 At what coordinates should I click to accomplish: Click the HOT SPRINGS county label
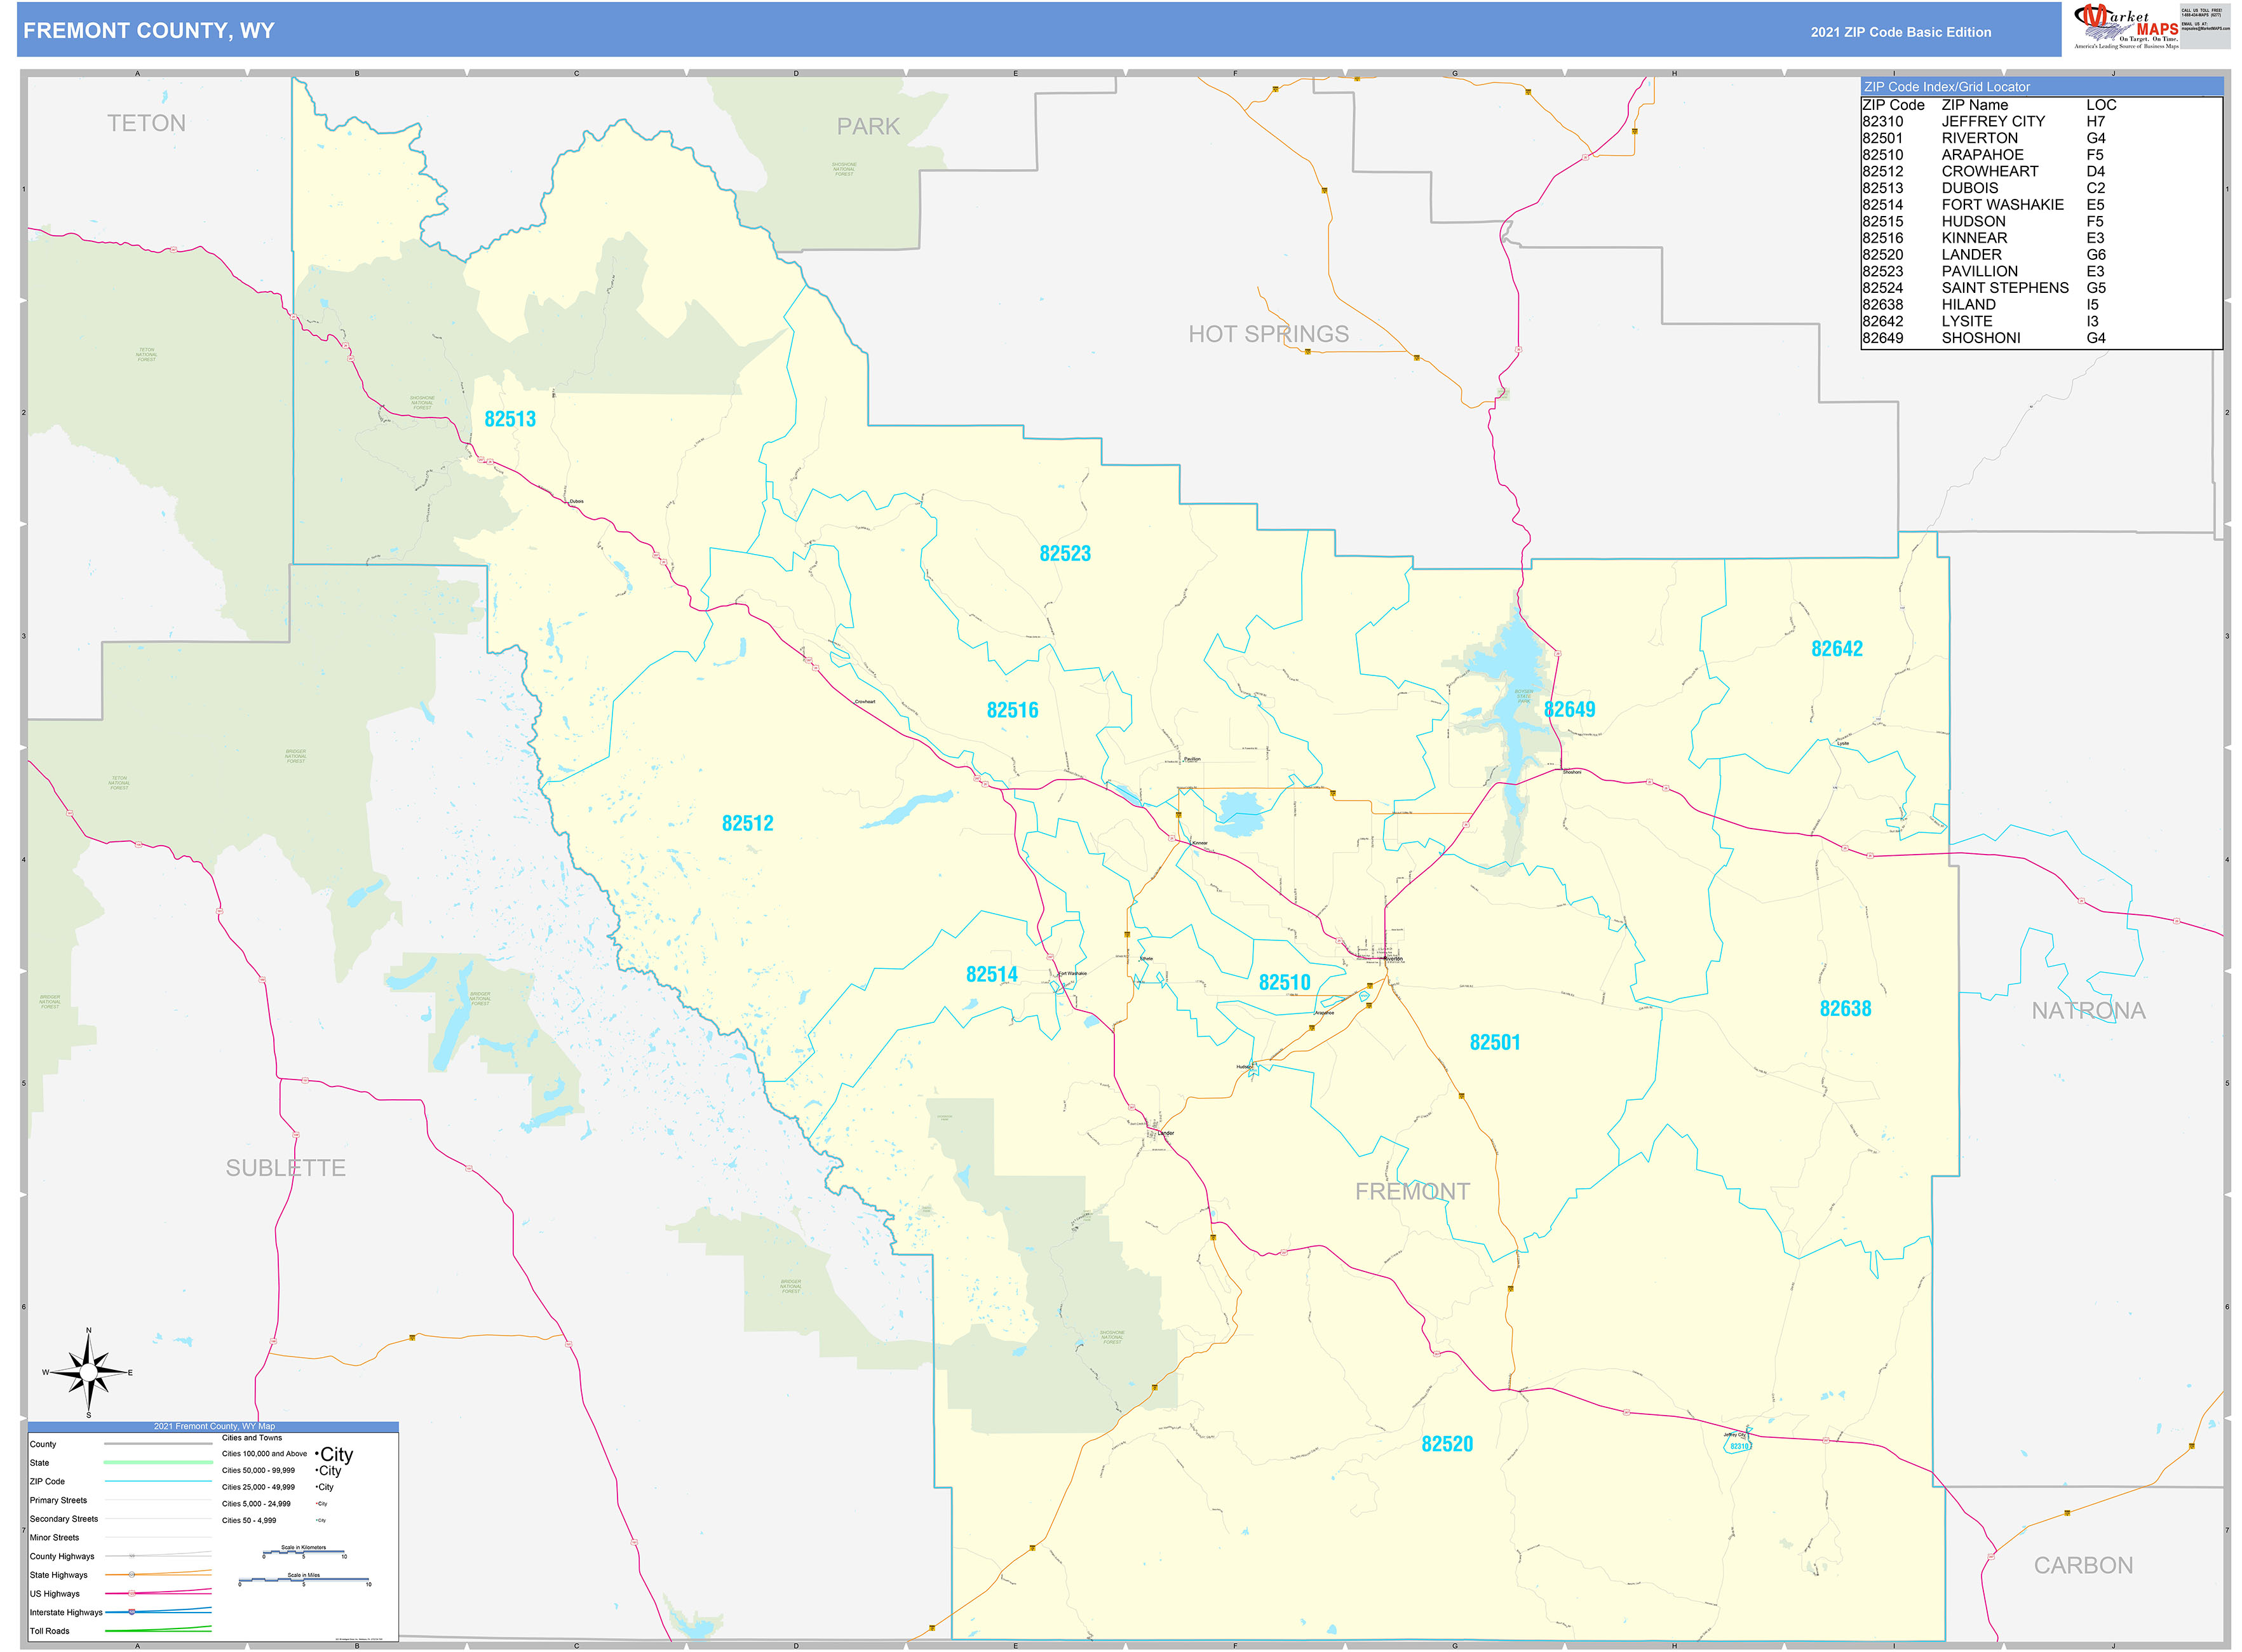point(1268,334)
